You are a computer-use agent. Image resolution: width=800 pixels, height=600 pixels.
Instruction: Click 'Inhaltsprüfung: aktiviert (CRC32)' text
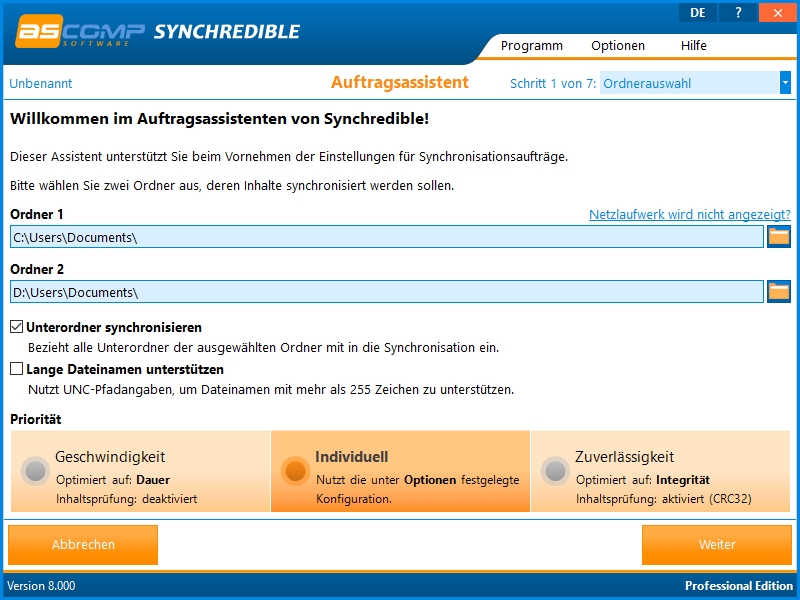click(x=664, y=498)
